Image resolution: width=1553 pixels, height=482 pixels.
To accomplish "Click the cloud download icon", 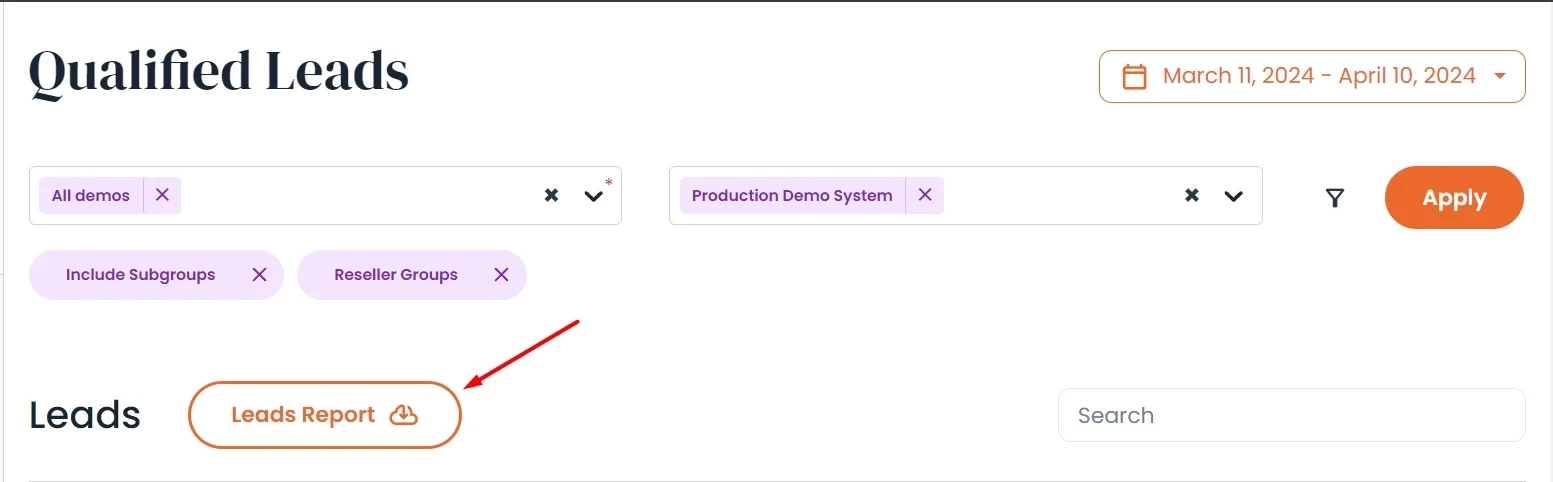I will (x=403, y=415).
